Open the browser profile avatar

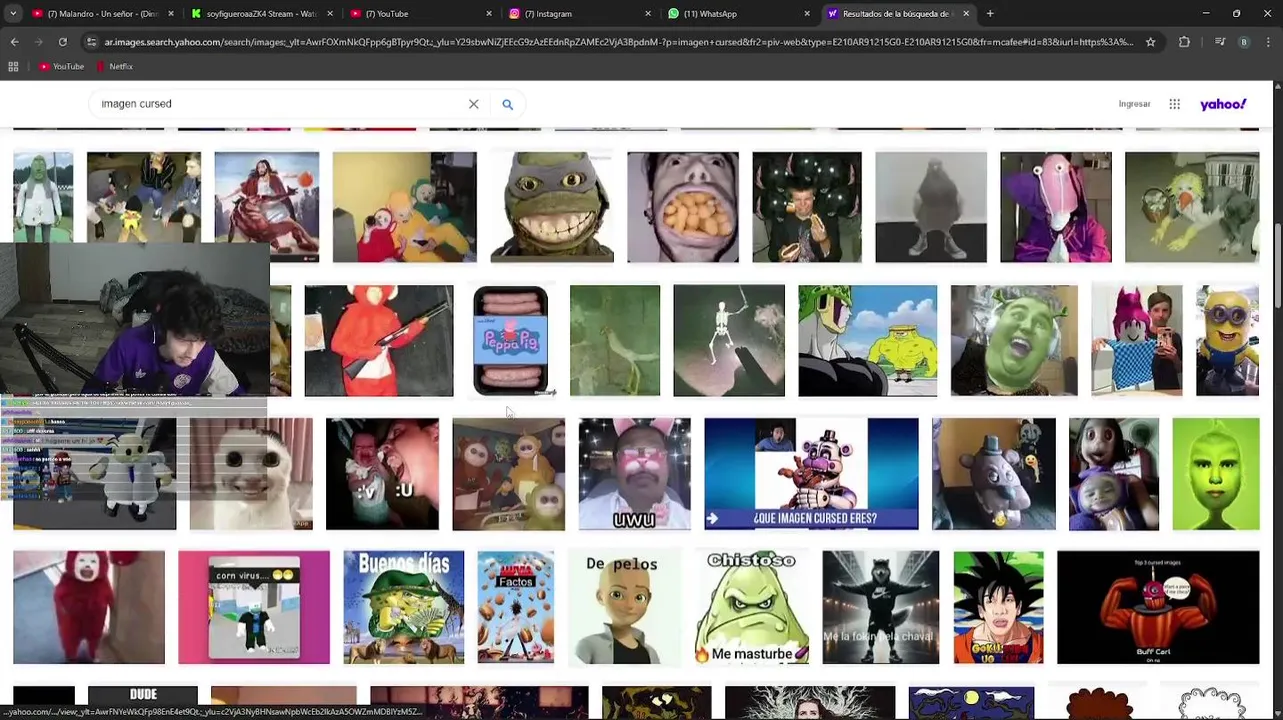(x=1244, y=42)
